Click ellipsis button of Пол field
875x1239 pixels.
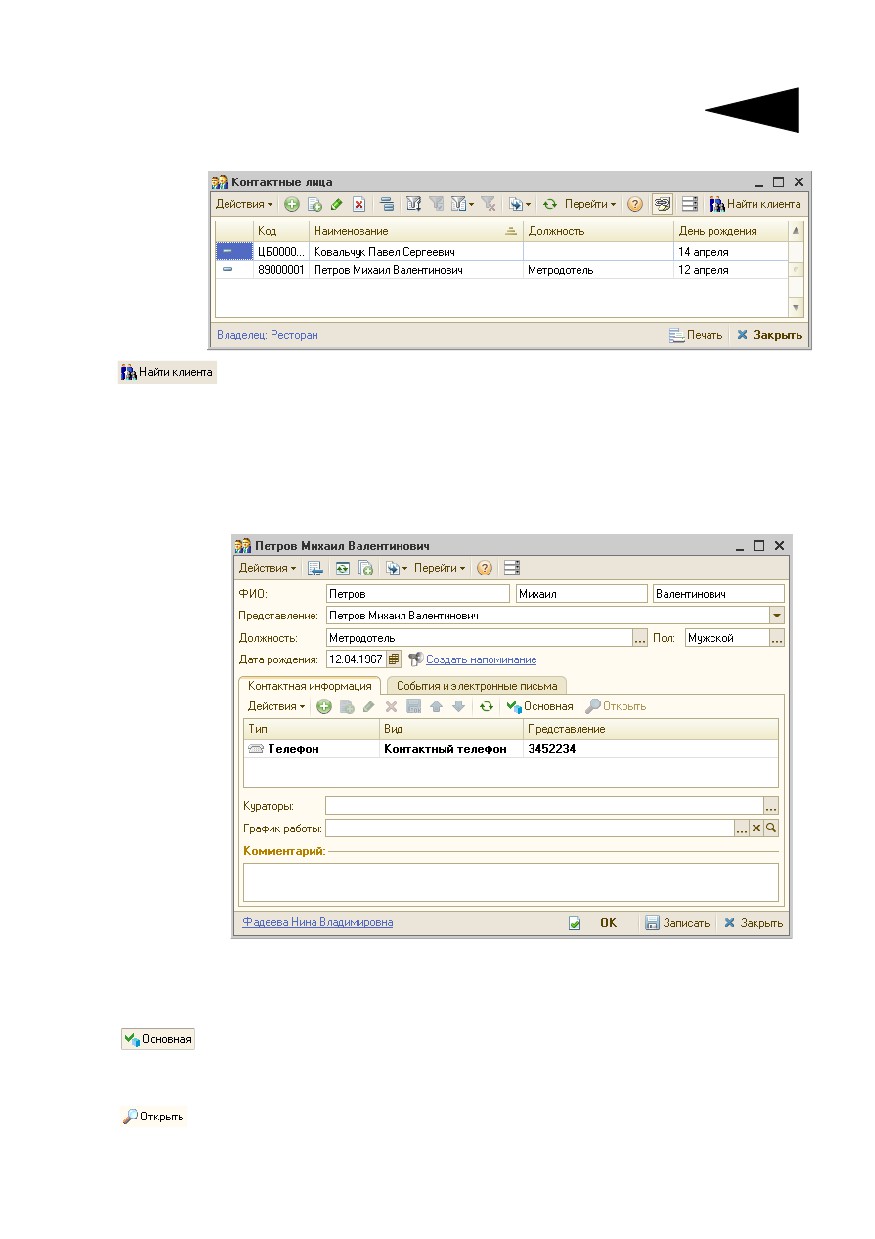(x=777, y=638)
